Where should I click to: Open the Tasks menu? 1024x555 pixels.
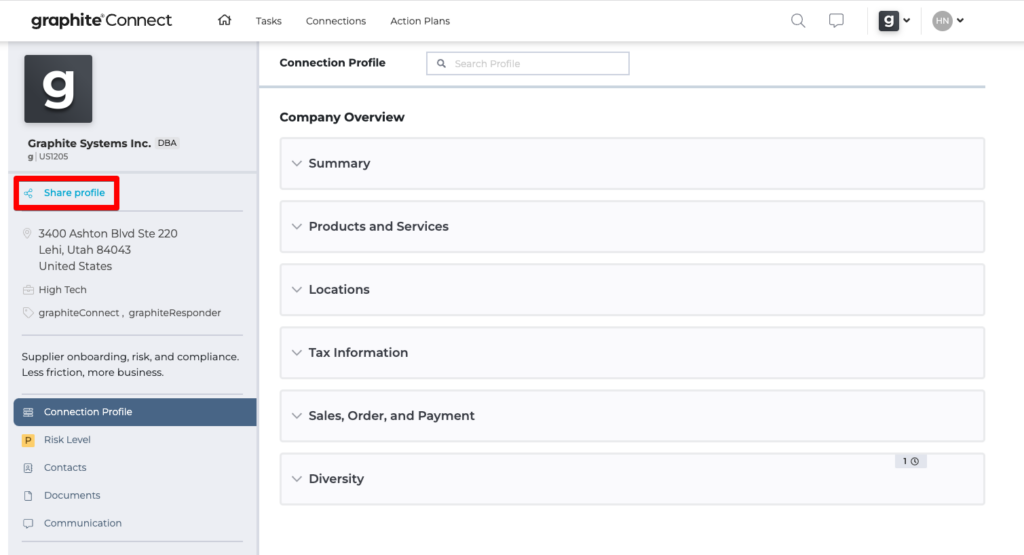pos(268,21)
